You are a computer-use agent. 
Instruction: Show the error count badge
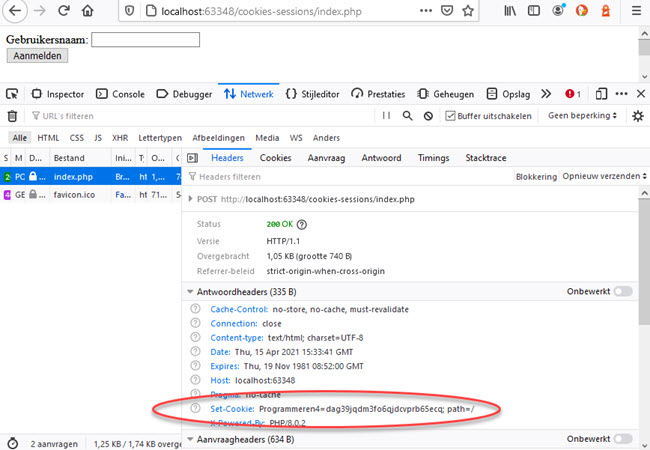tap(572, 94)
